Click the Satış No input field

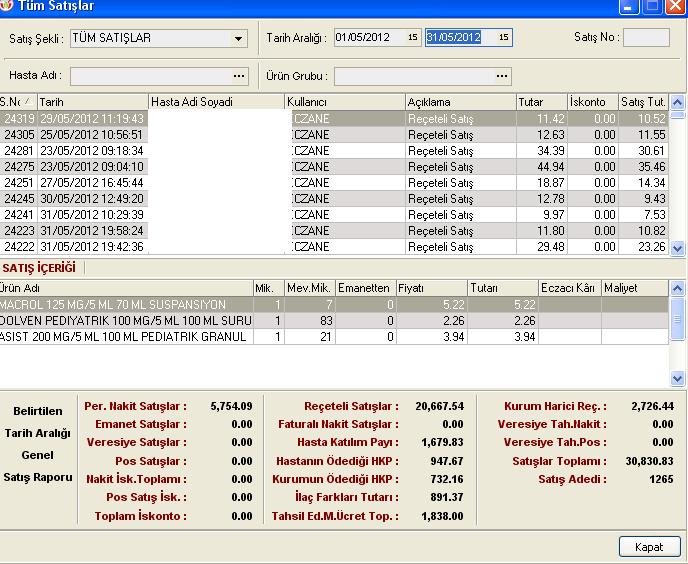click(646, 38)
